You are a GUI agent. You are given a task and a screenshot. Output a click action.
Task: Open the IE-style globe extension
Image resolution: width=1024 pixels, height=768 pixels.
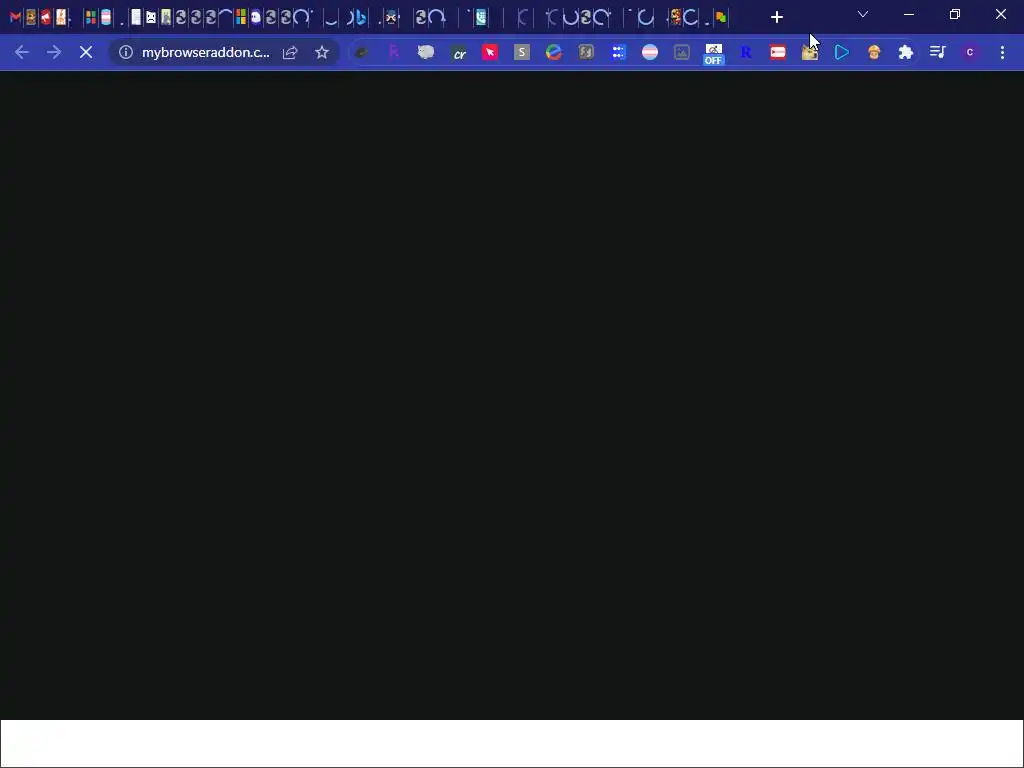(x=554, y=52)
